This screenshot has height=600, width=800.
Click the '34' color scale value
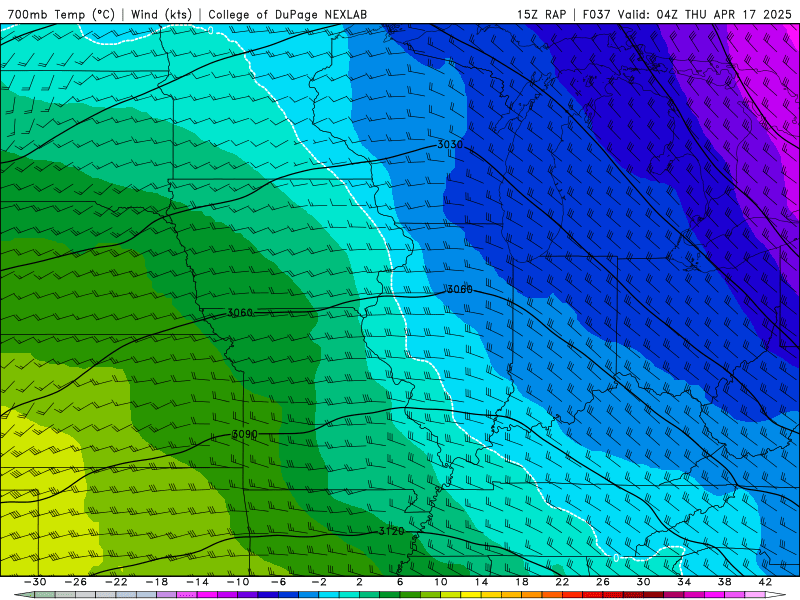click(684, 582)
